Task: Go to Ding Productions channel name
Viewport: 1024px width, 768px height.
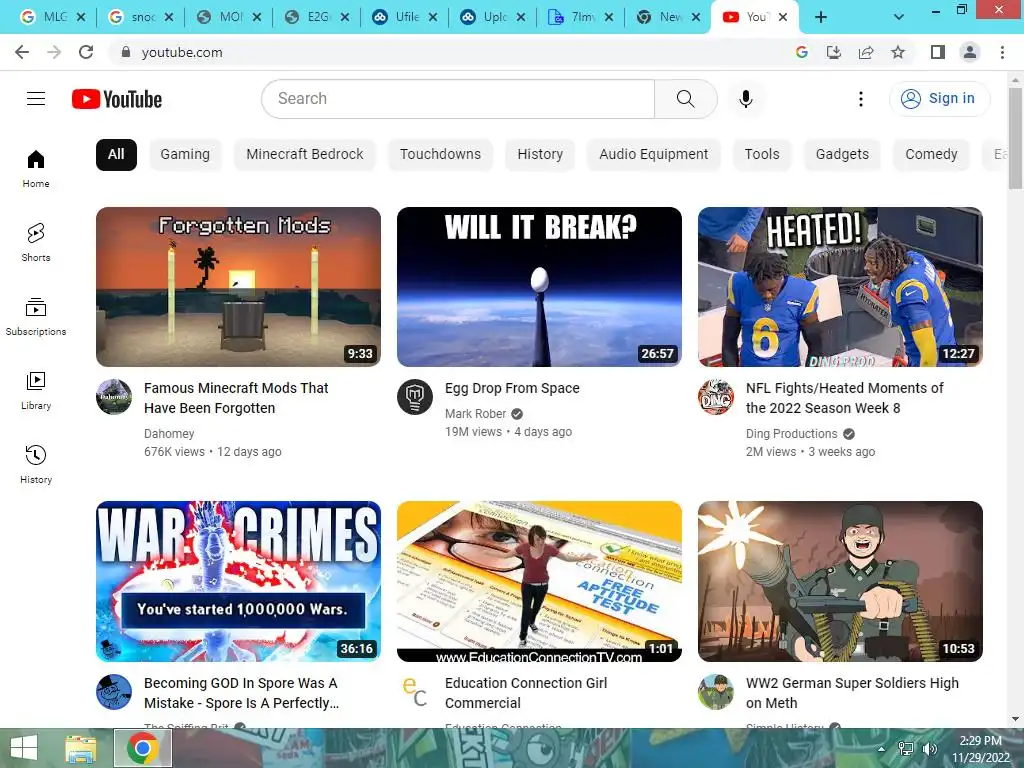Action: coord(792,434)
